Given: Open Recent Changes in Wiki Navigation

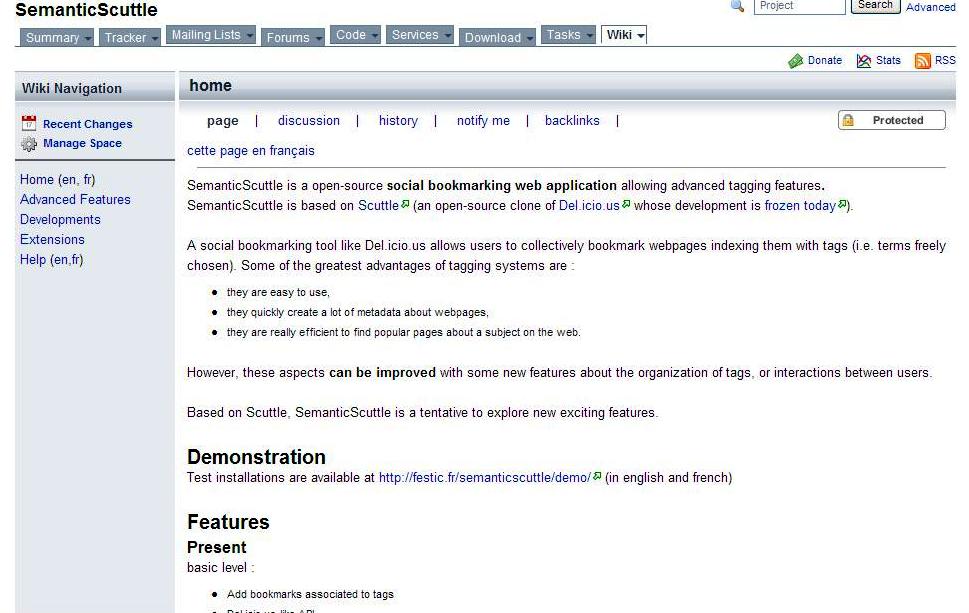Looking at the screenshot, I should point(88,124).
